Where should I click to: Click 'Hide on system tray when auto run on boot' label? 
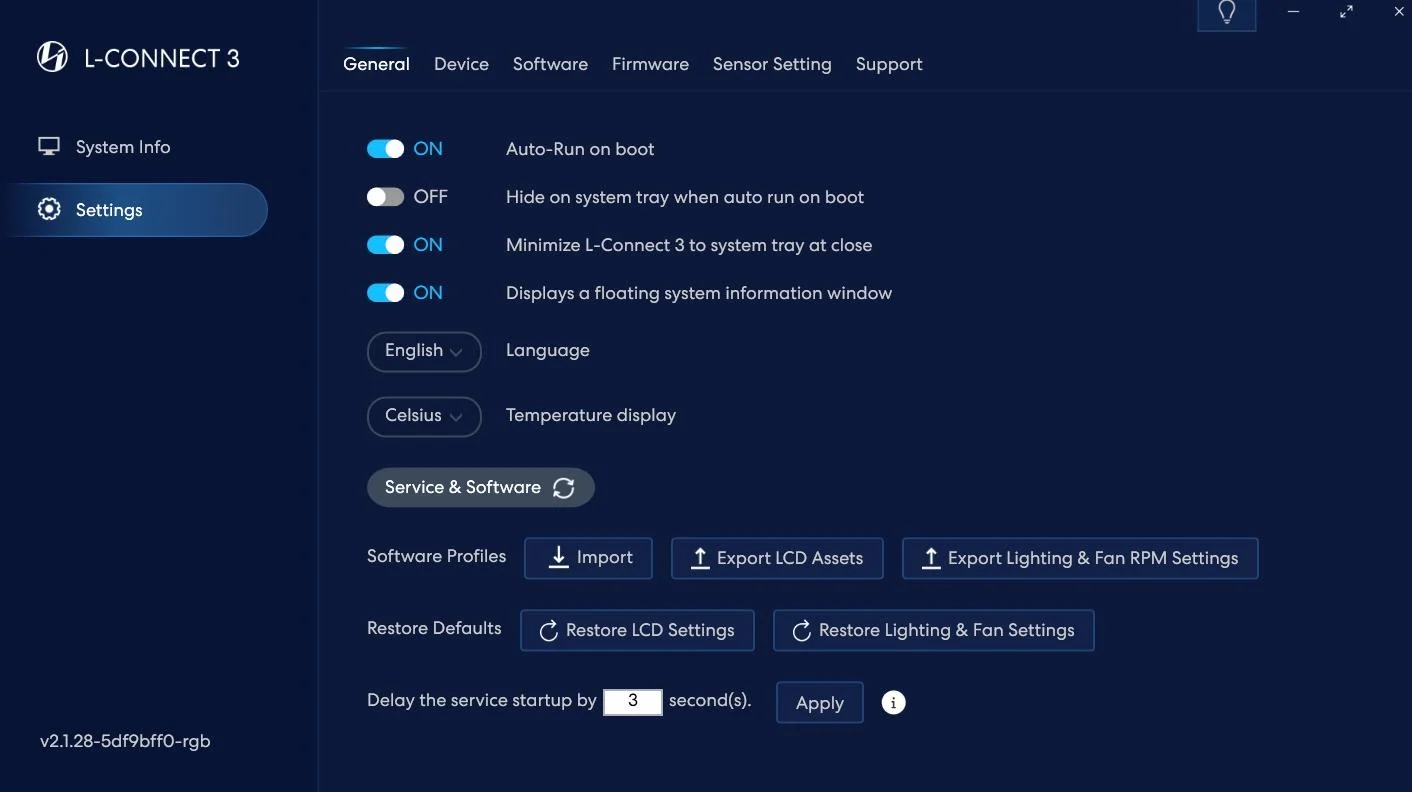(685, 197)
